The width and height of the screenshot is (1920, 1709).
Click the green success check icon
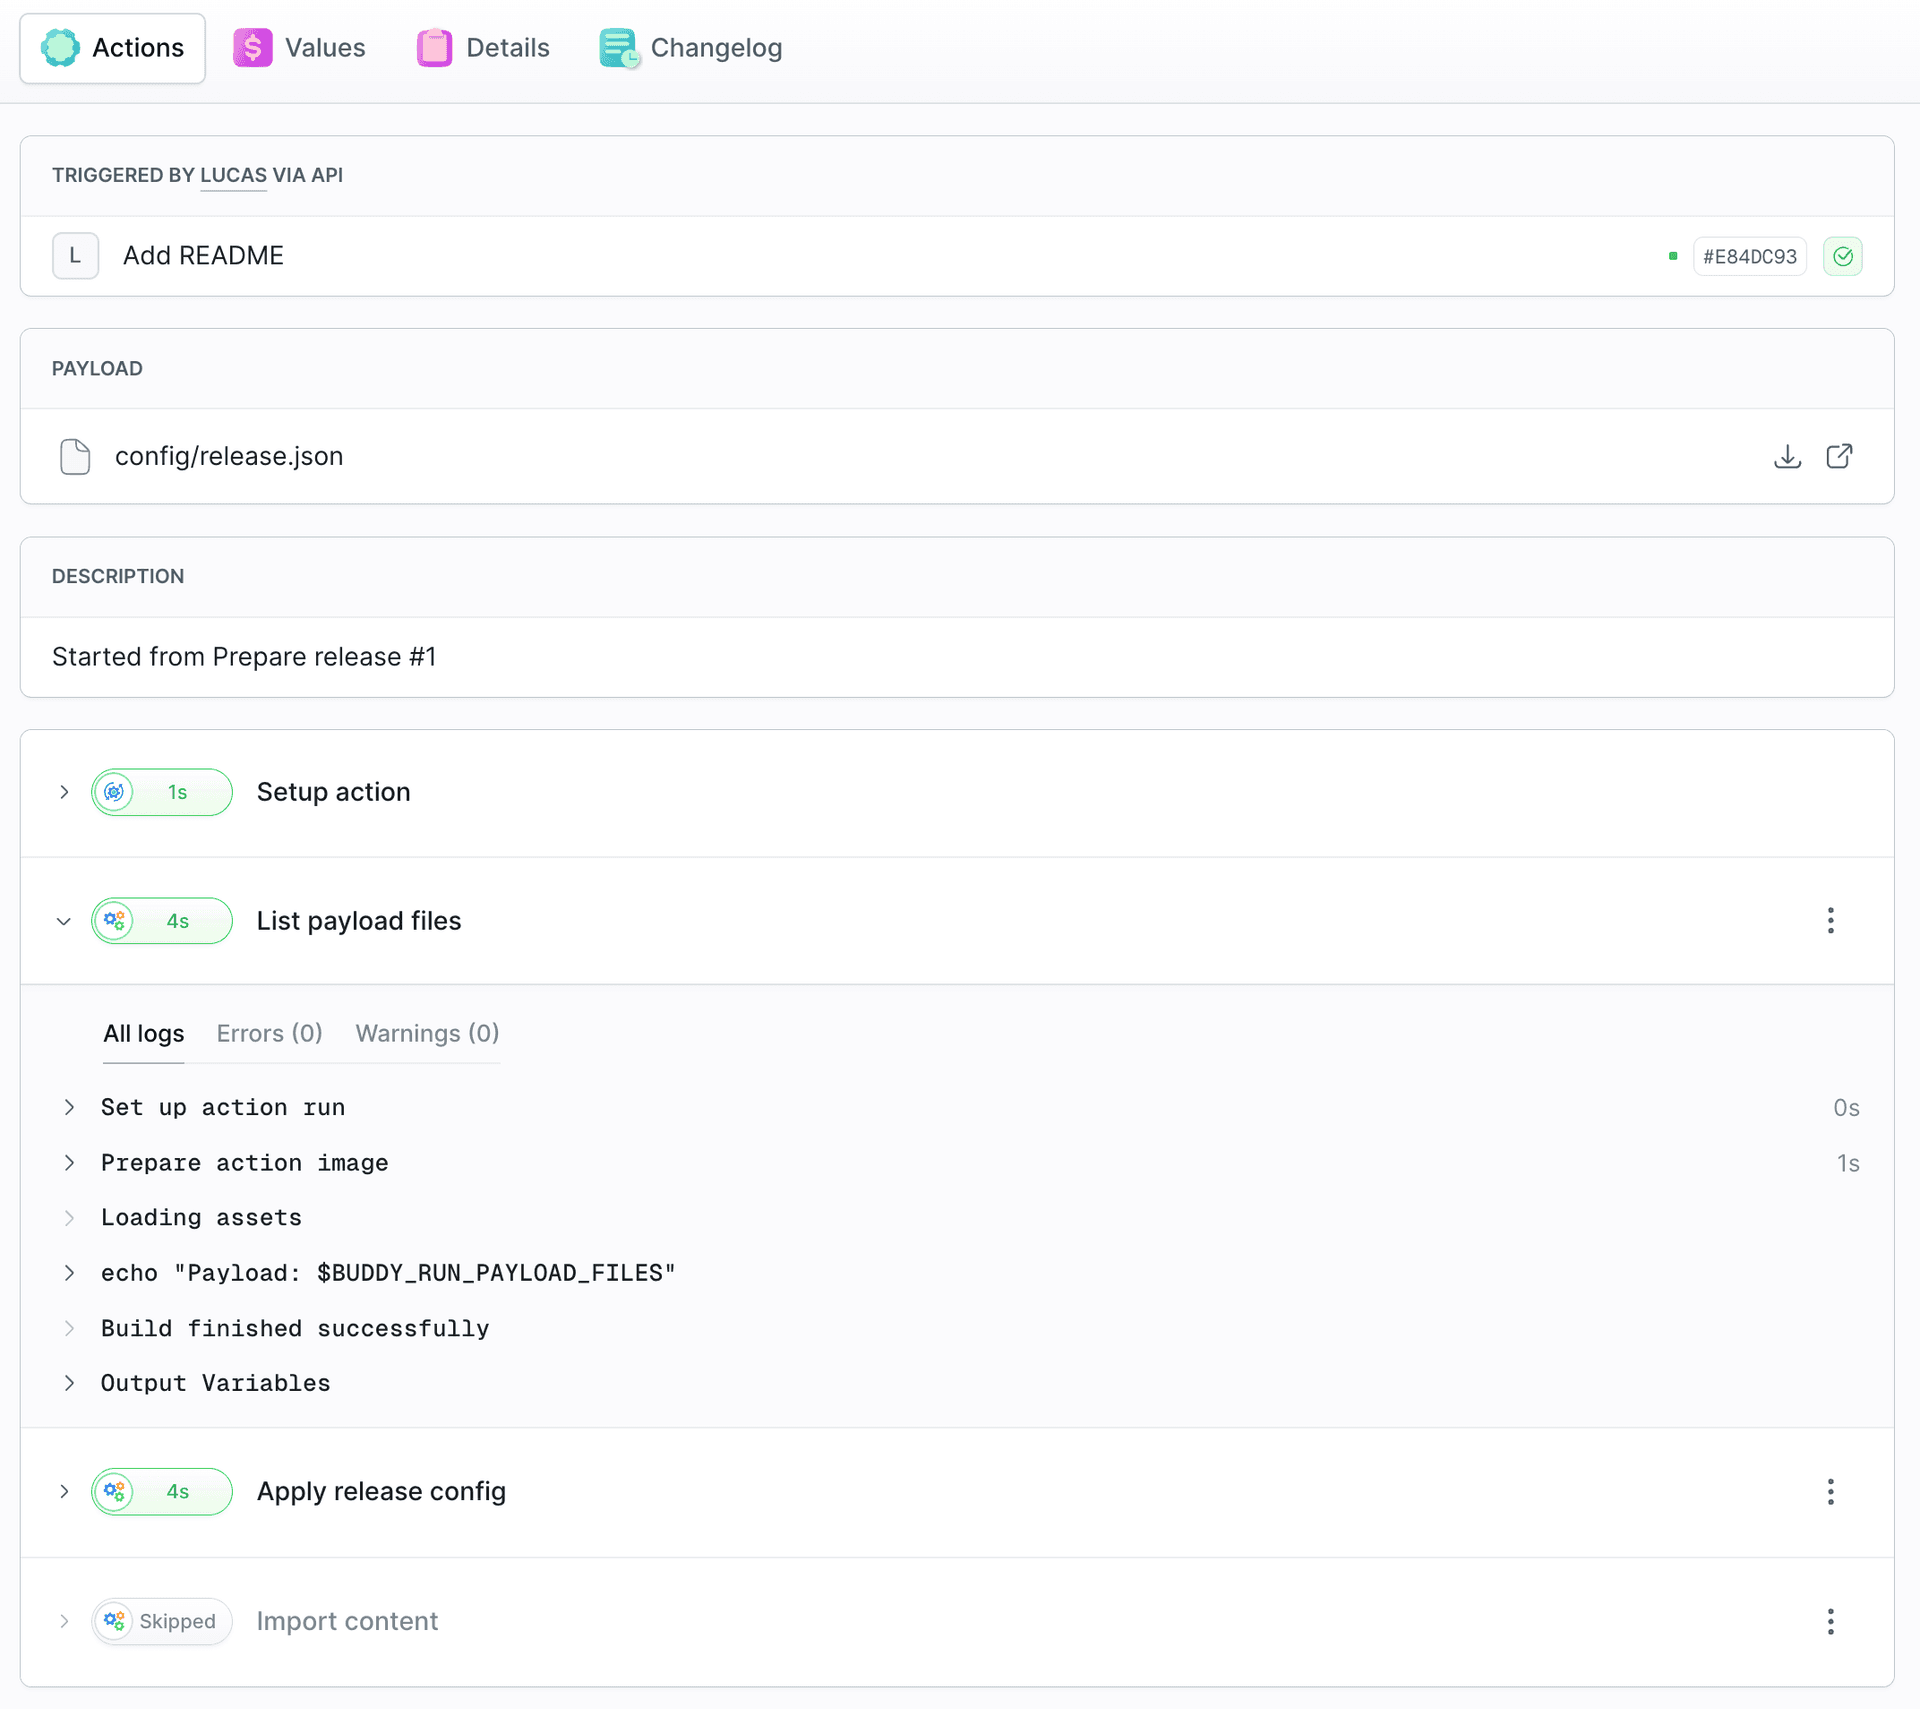[x=1842, y=257]
